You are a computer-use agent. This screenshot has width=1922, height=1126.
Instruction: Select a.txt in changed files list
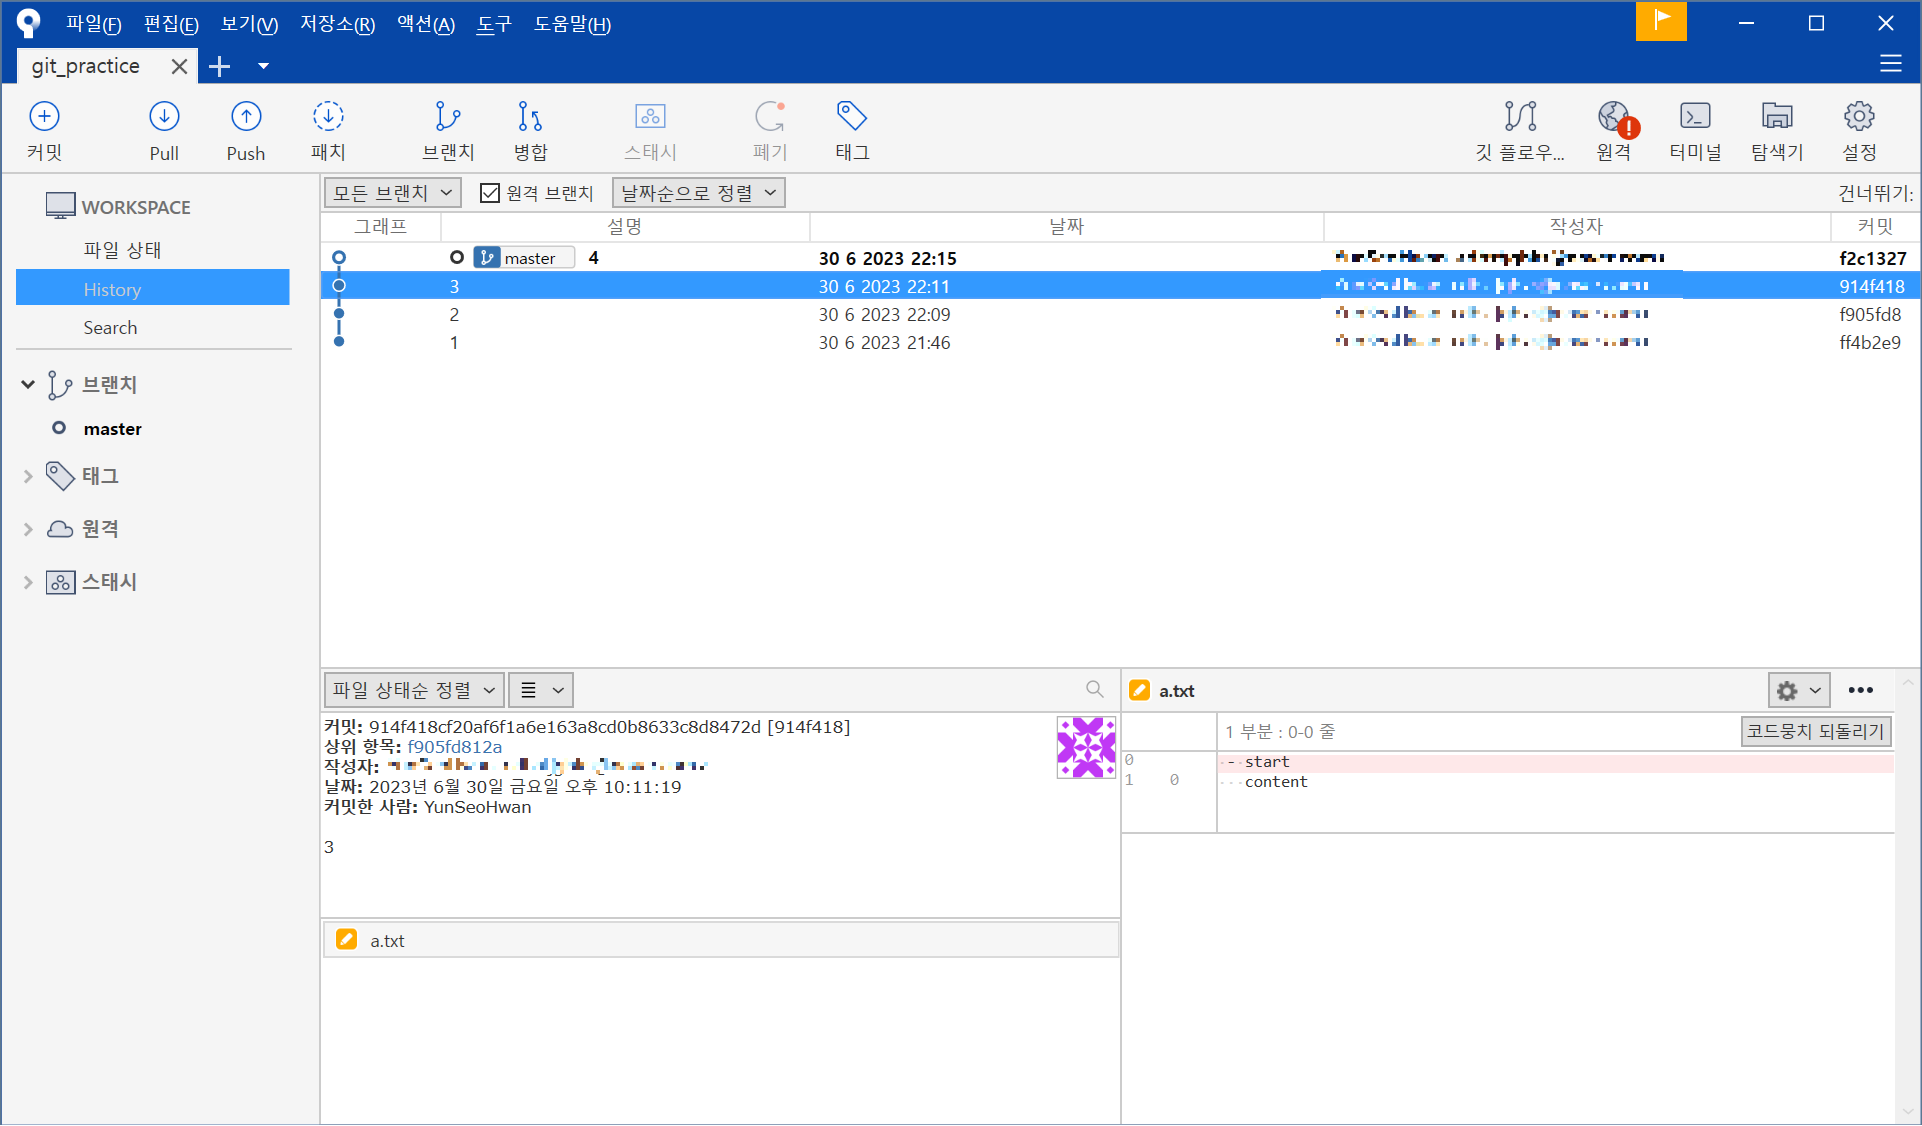(720, 940)
